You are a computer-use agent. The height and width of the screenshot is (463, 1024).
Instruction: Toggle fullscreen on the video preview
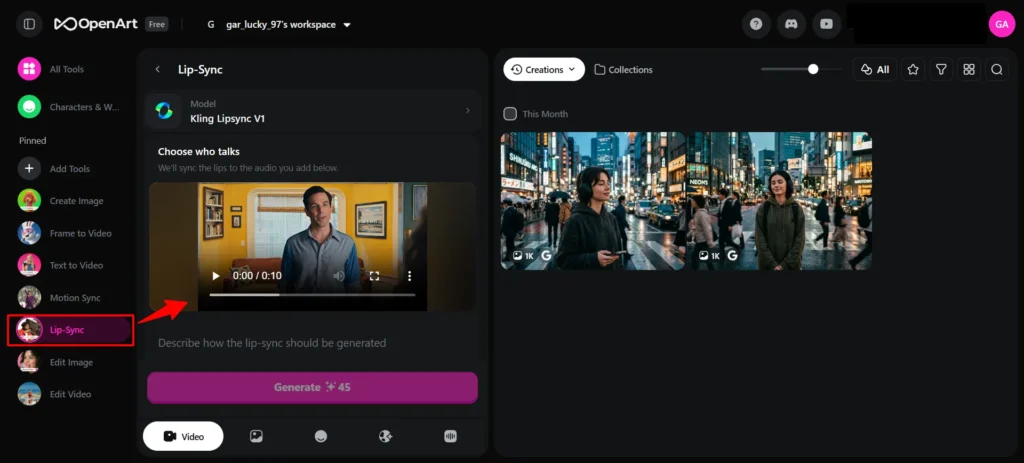pyautogui.click(x=374, y=276)
